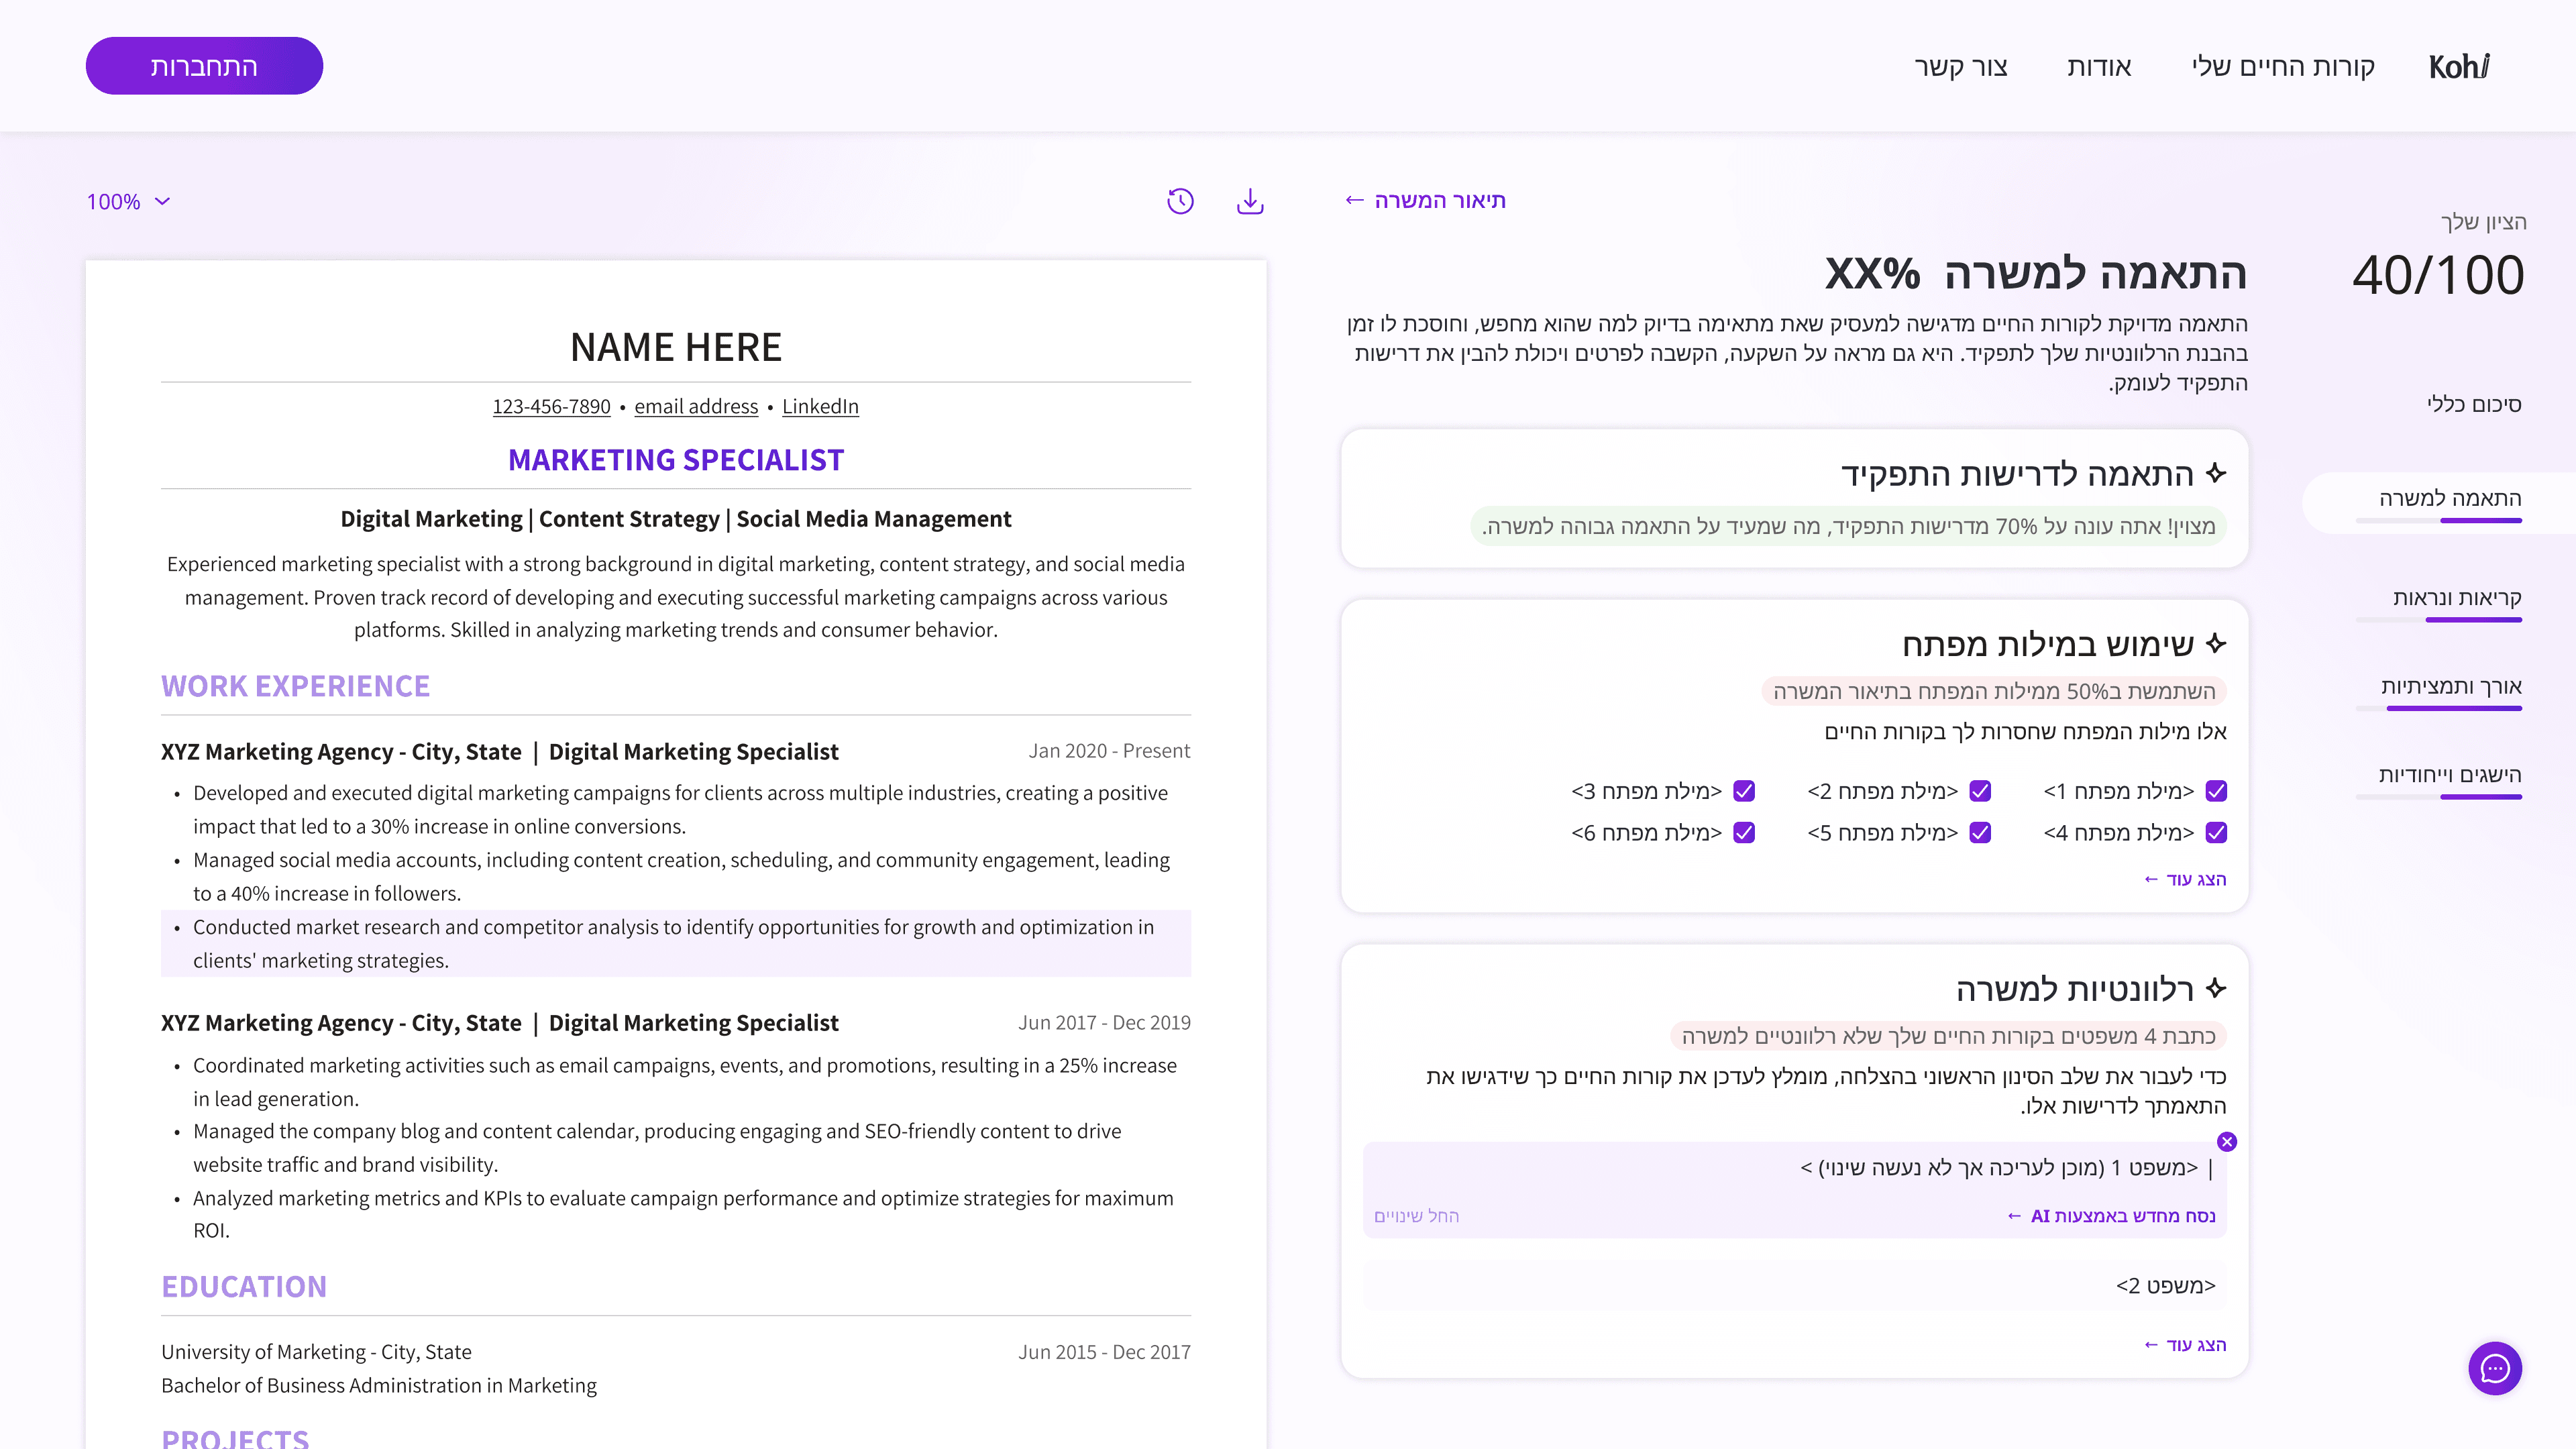Close the sentence 1 editing box
The height and width of the screenshot is (1449, 2576).
coord(2226,1142)
